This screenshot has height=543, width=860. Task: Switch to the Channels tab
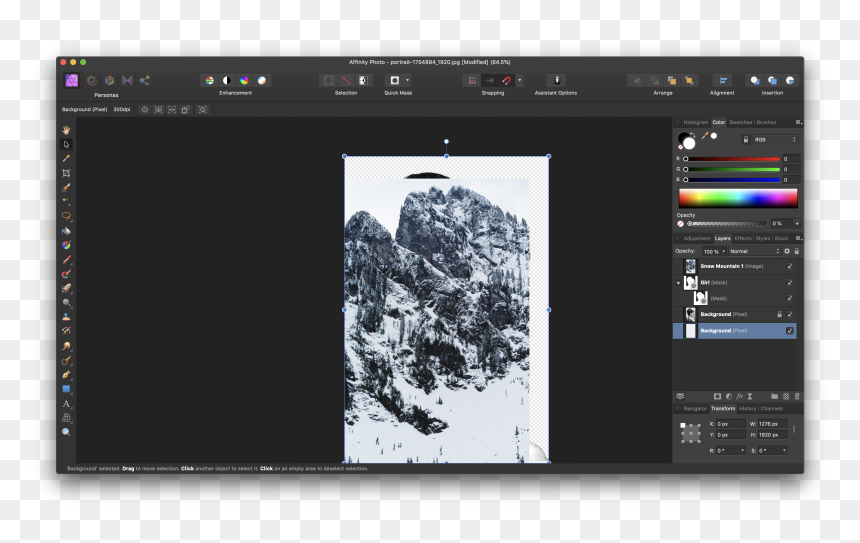772,409
